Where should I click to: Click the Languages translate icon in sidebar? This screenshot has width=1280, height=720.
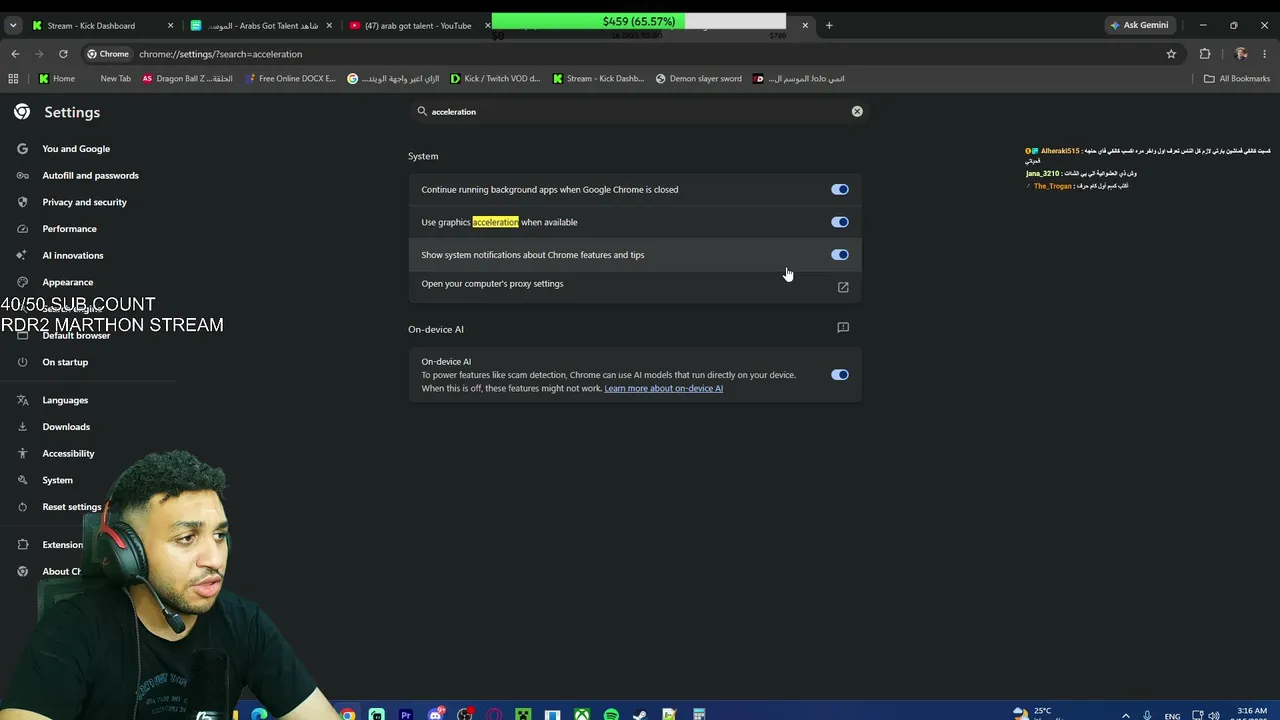coord(22,400)
